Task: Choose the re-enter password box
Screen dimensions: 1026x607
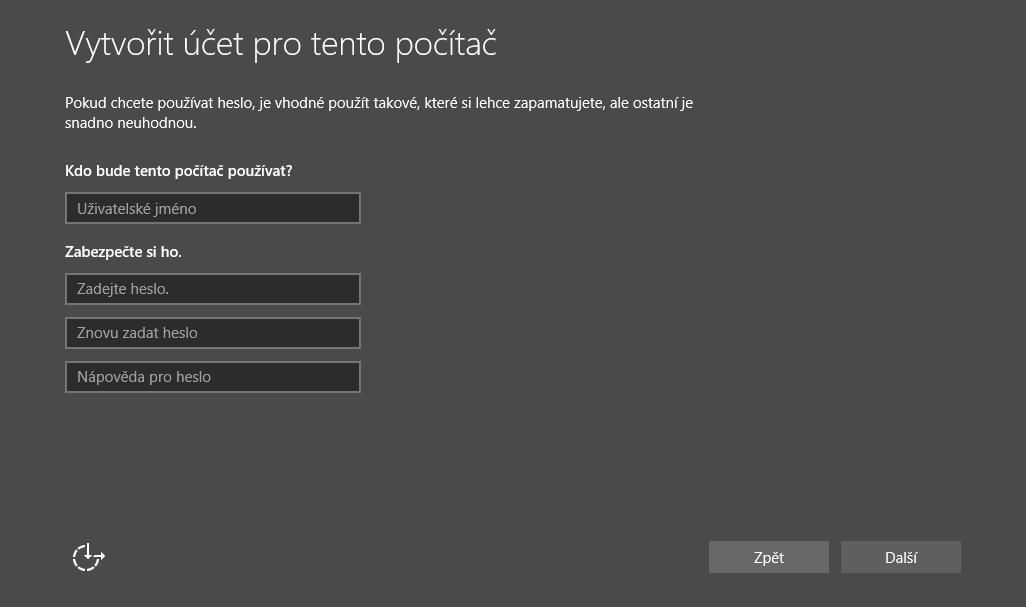Action: tap(213, 333)
